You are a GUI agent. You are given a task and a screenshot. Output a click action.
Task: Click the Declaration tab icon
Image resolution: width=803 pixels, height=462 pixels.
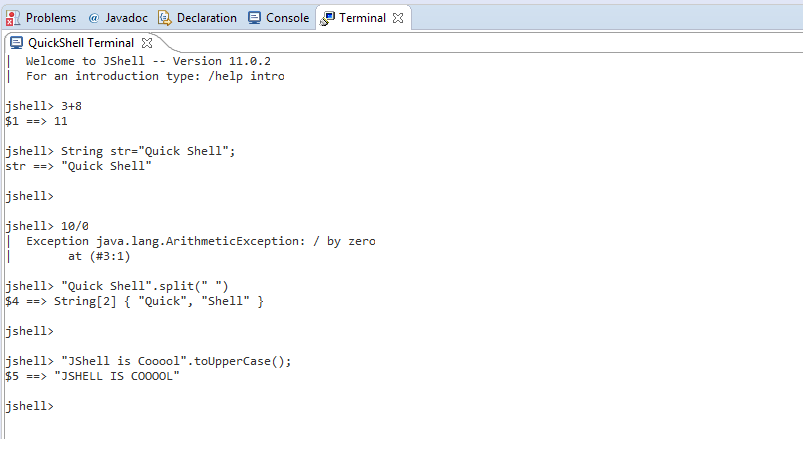164,18
